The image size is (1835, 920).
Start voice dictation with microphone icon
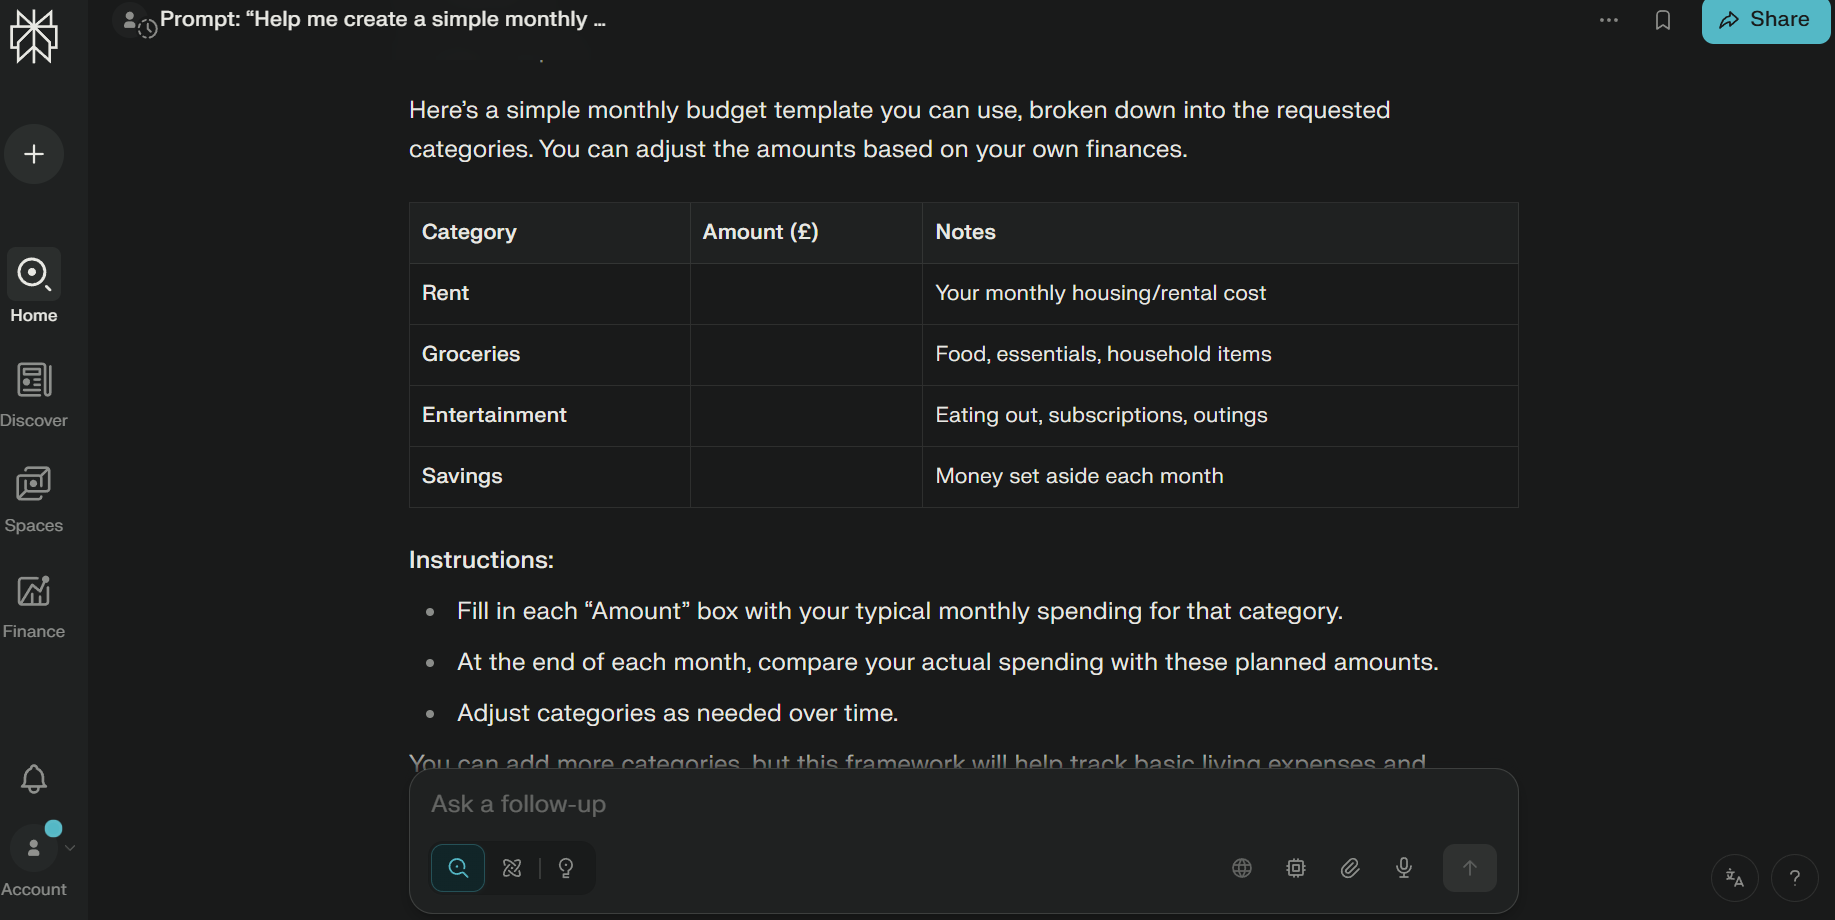tap(1404, 868)
